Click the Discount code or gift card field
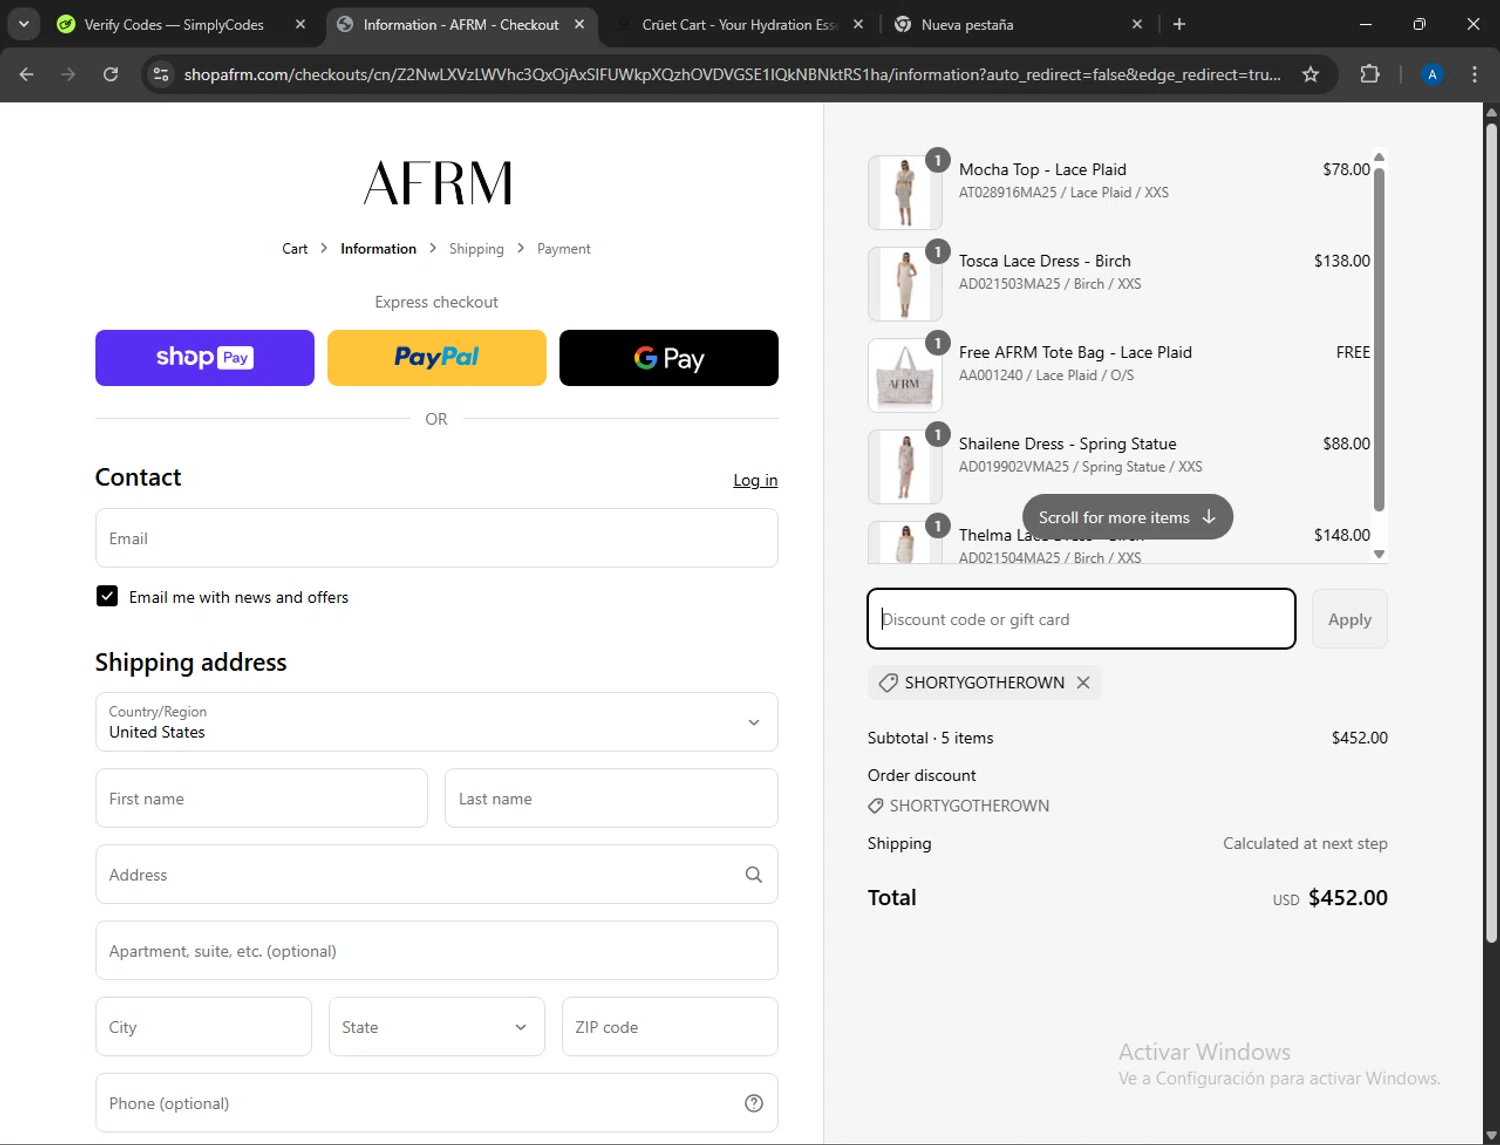 [1081, 619]
